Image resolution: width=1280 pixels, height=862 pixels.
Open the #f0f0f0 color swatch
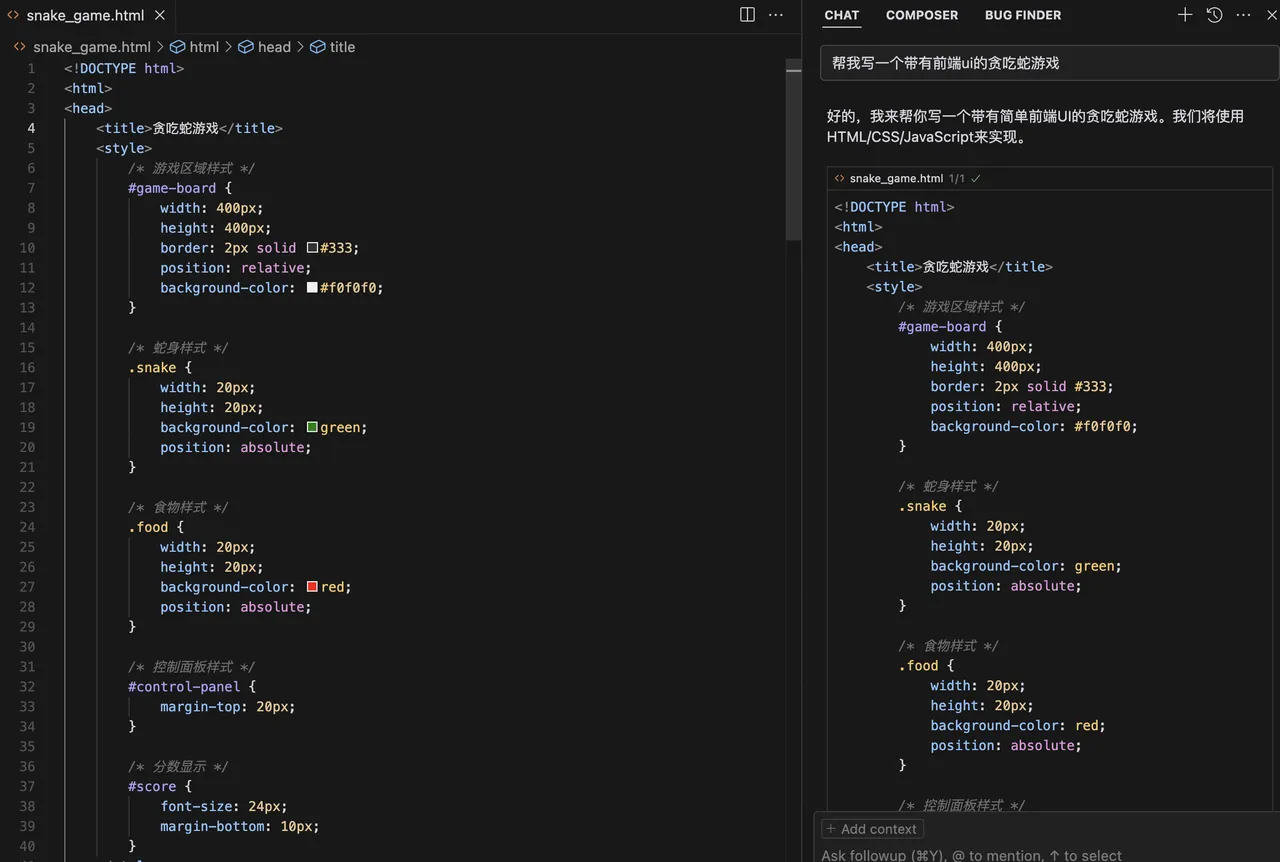coord(312,287)
